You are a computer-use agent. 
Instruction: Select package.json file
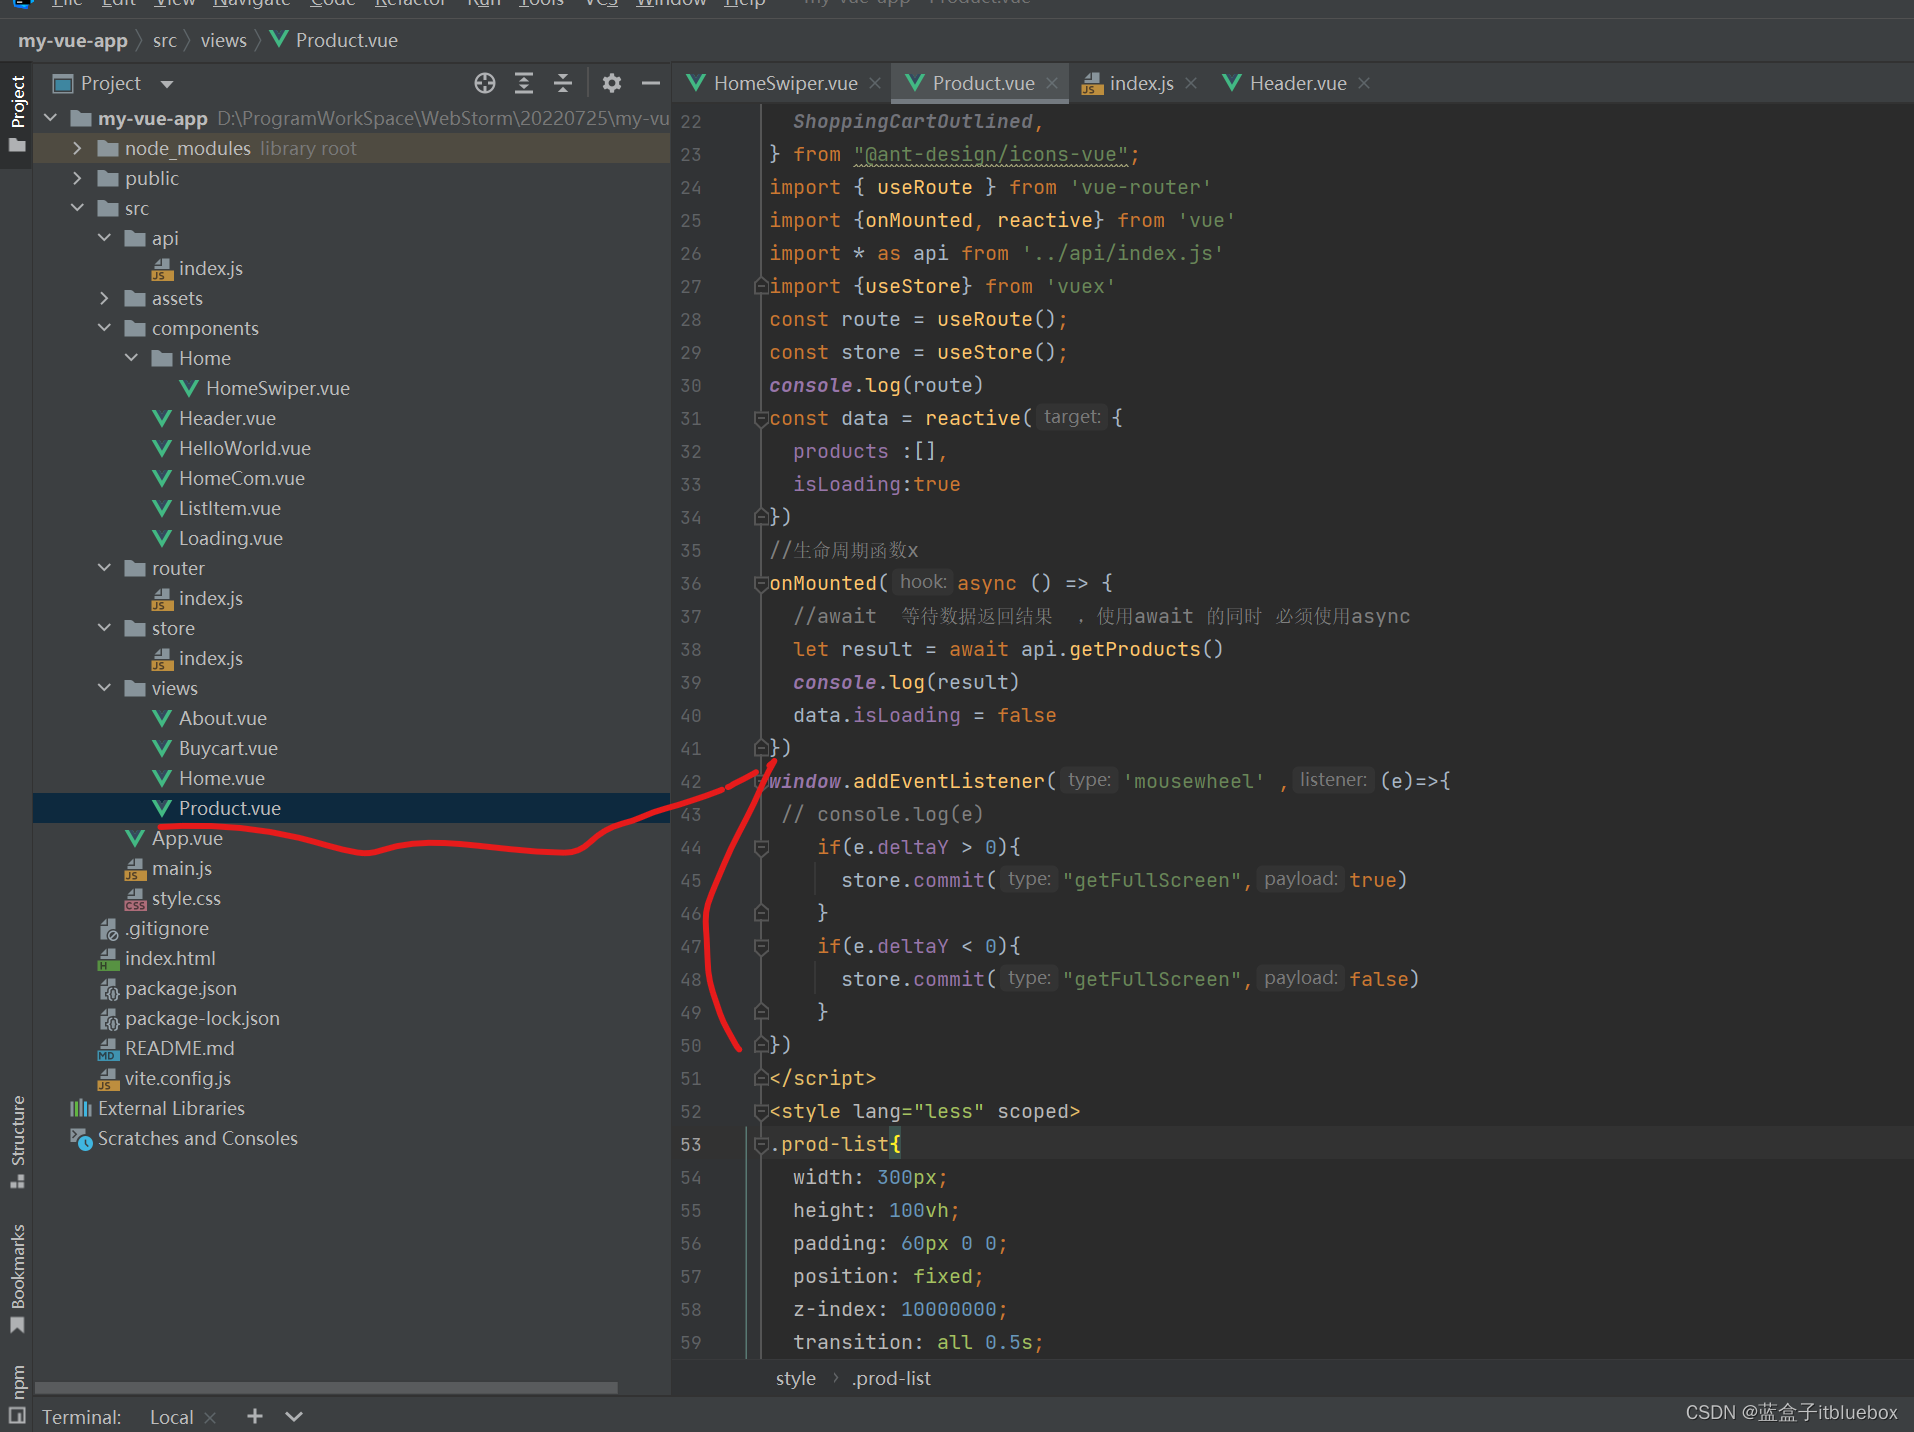point(180,988)
